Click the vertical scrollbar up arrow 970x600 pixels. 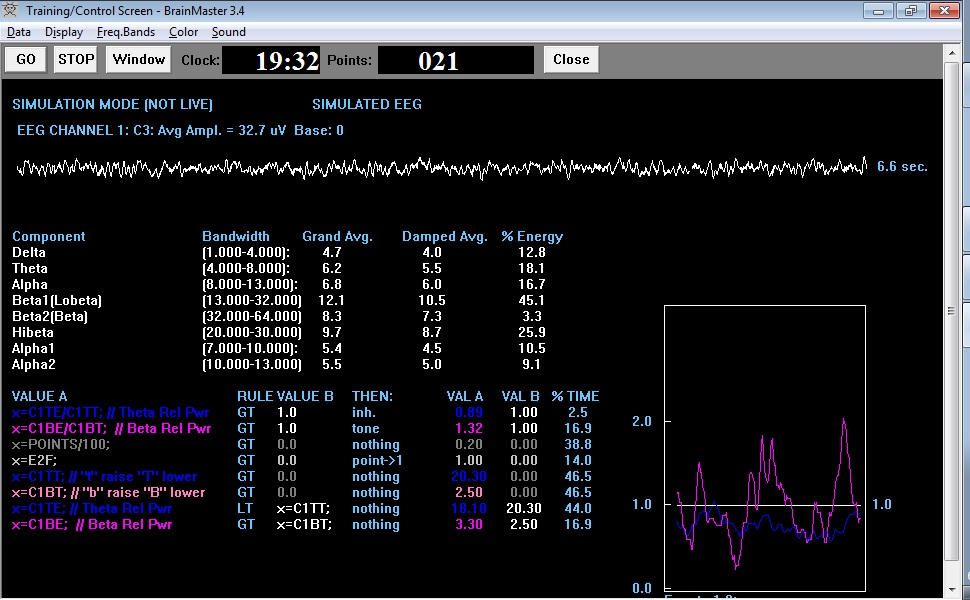[951, 53]
